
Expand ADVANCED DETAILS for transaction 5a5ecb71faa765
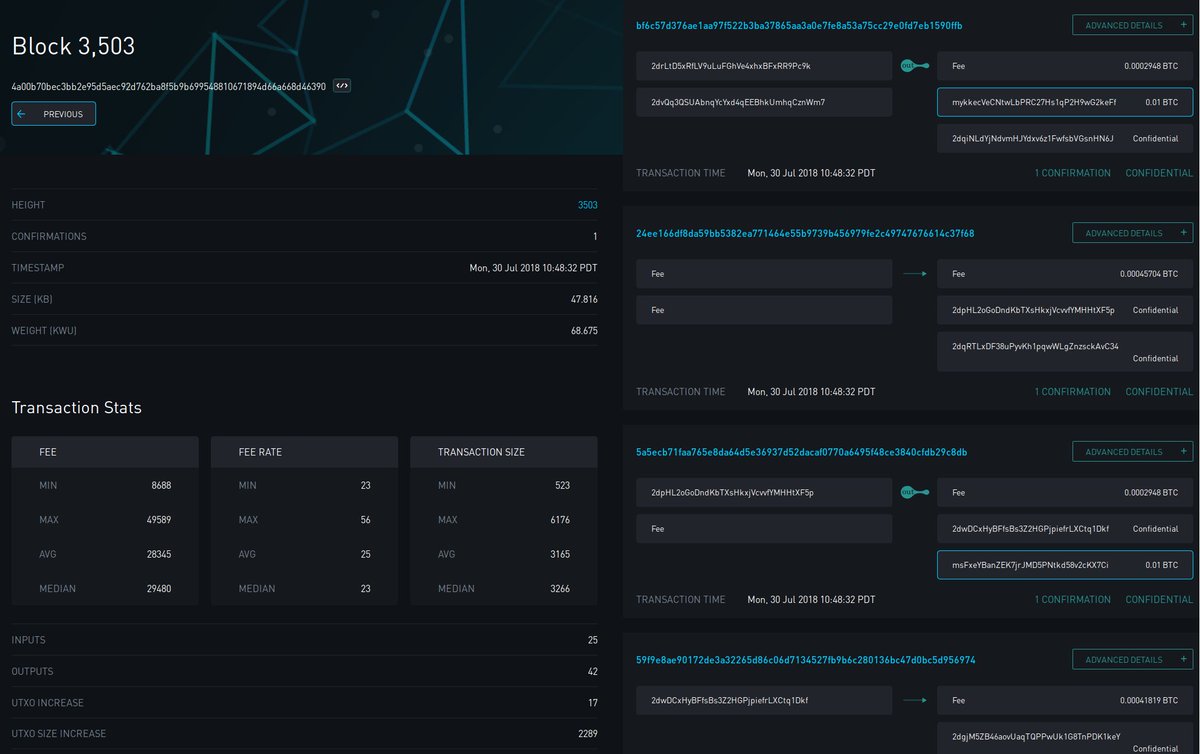pyautogui.click(x=1132, y=451)
